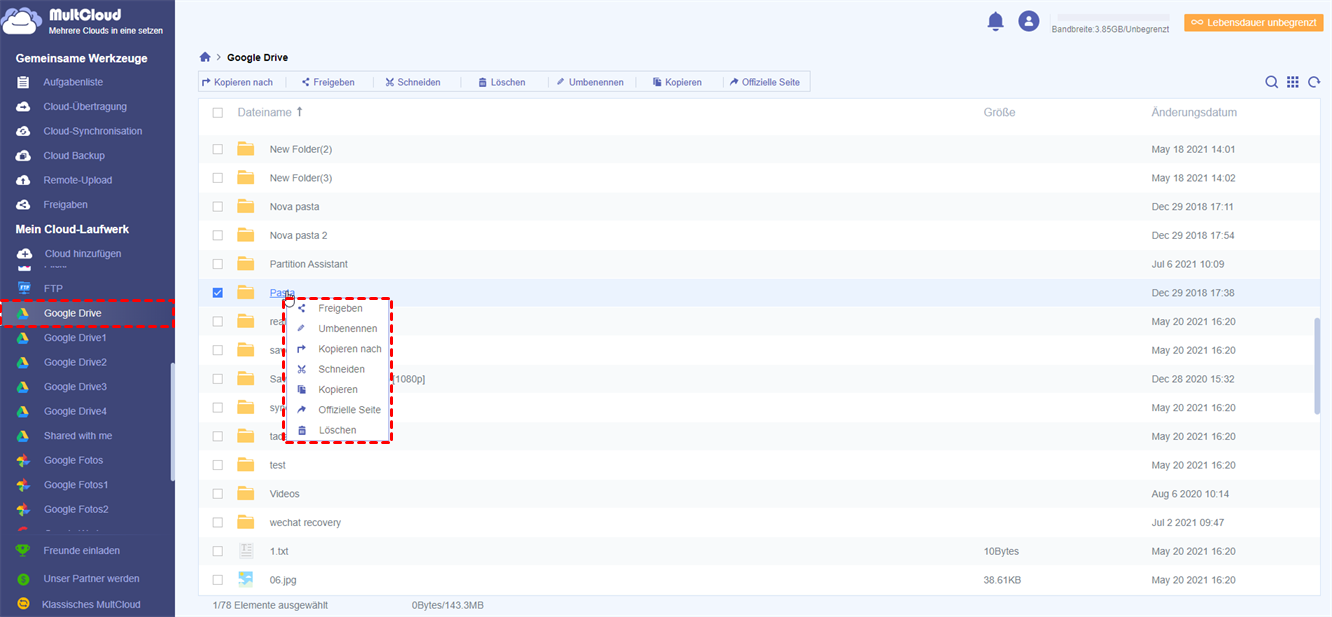
Task: Choose Löschen in context menu
Action: point(338,430)
